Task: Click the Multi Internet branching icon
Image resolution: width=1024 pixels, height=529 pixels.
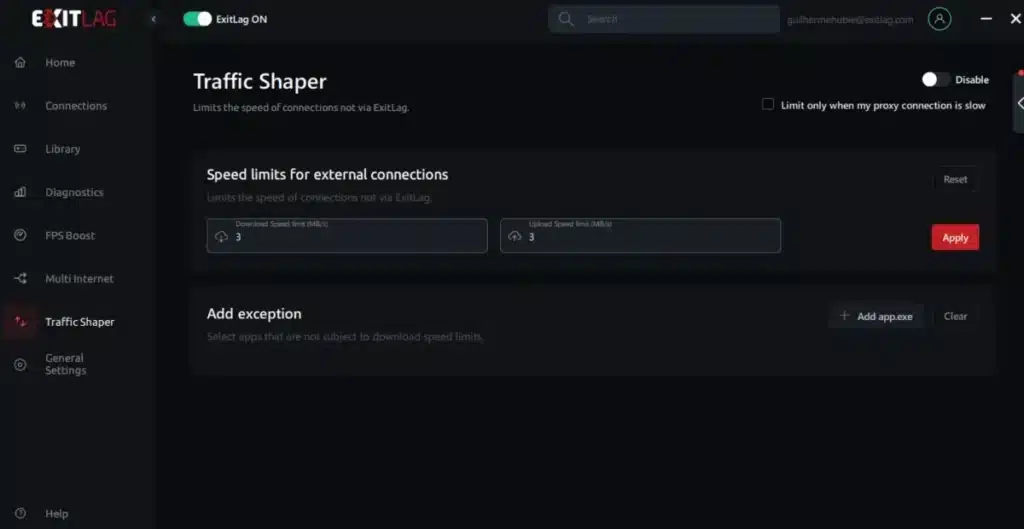Action: pos(20,279)
